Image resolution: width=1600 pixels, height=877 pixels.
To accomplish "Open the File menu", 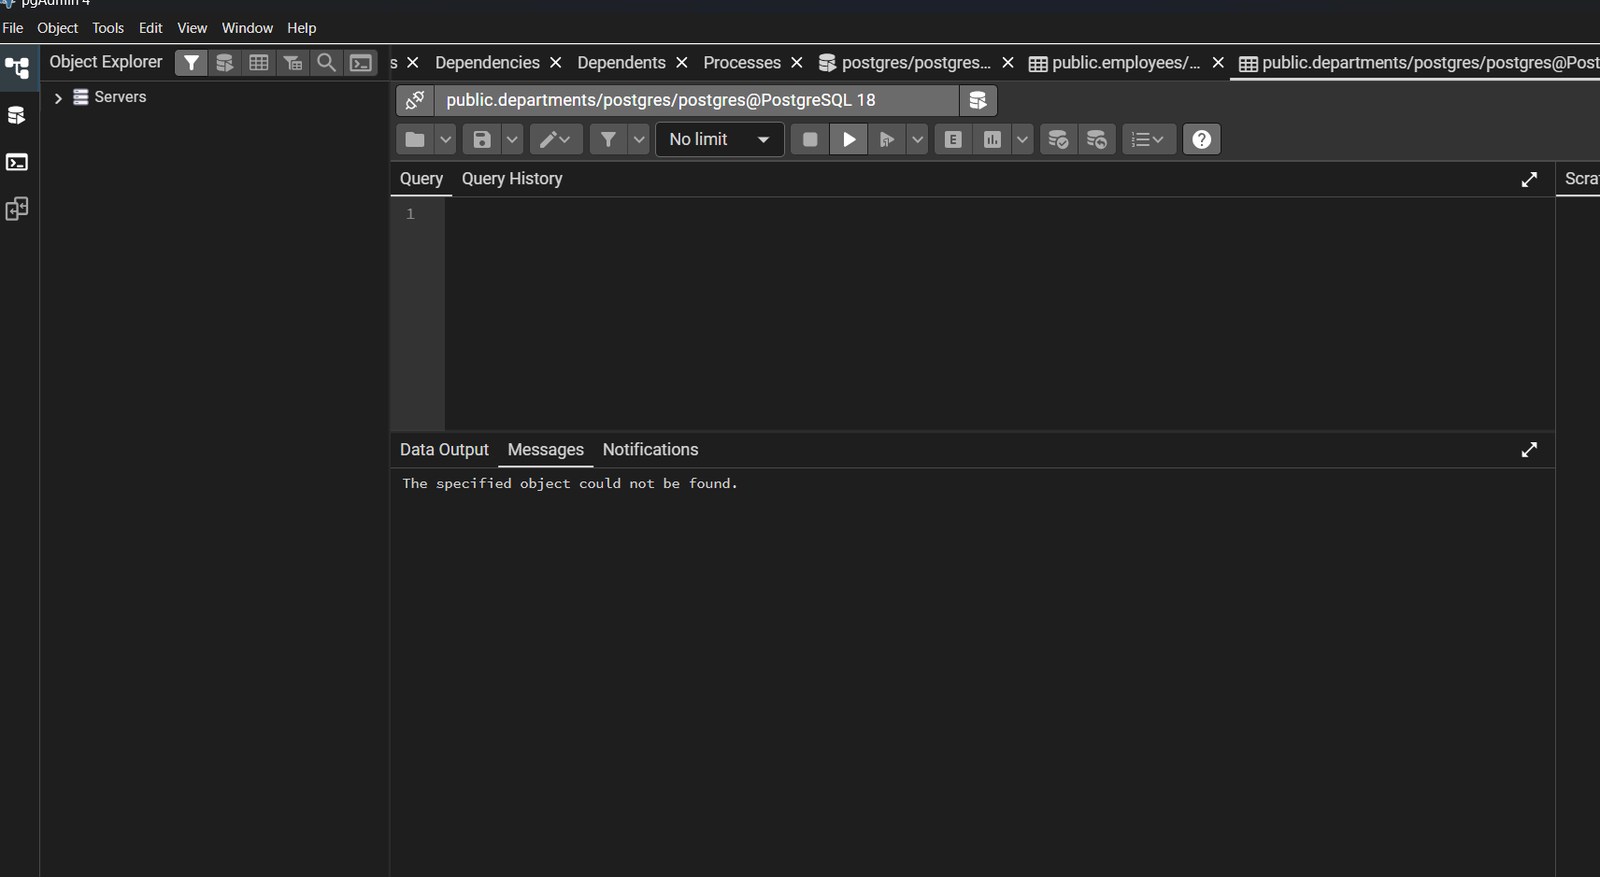I will (x=13, y=28).
